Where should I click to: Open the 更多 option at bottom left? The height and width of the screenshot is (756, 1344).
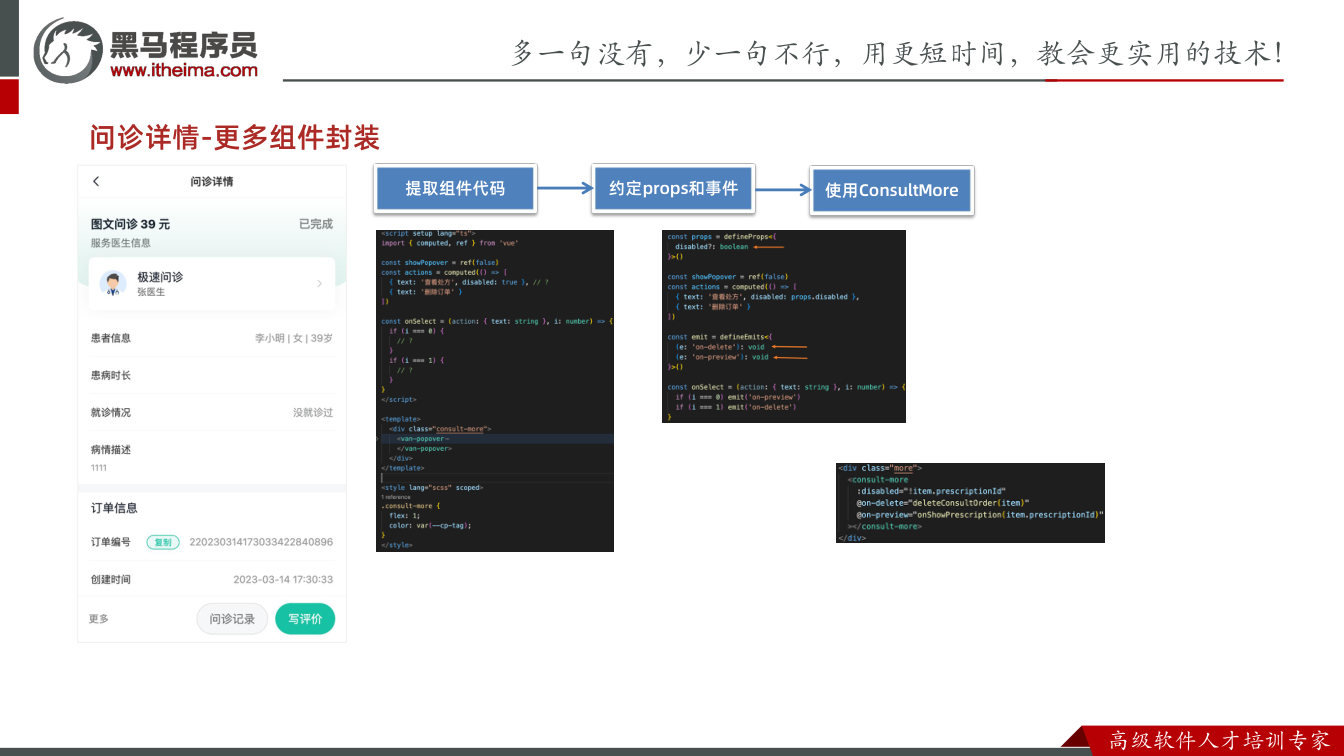pyautogui.click(x=99, y=619)
